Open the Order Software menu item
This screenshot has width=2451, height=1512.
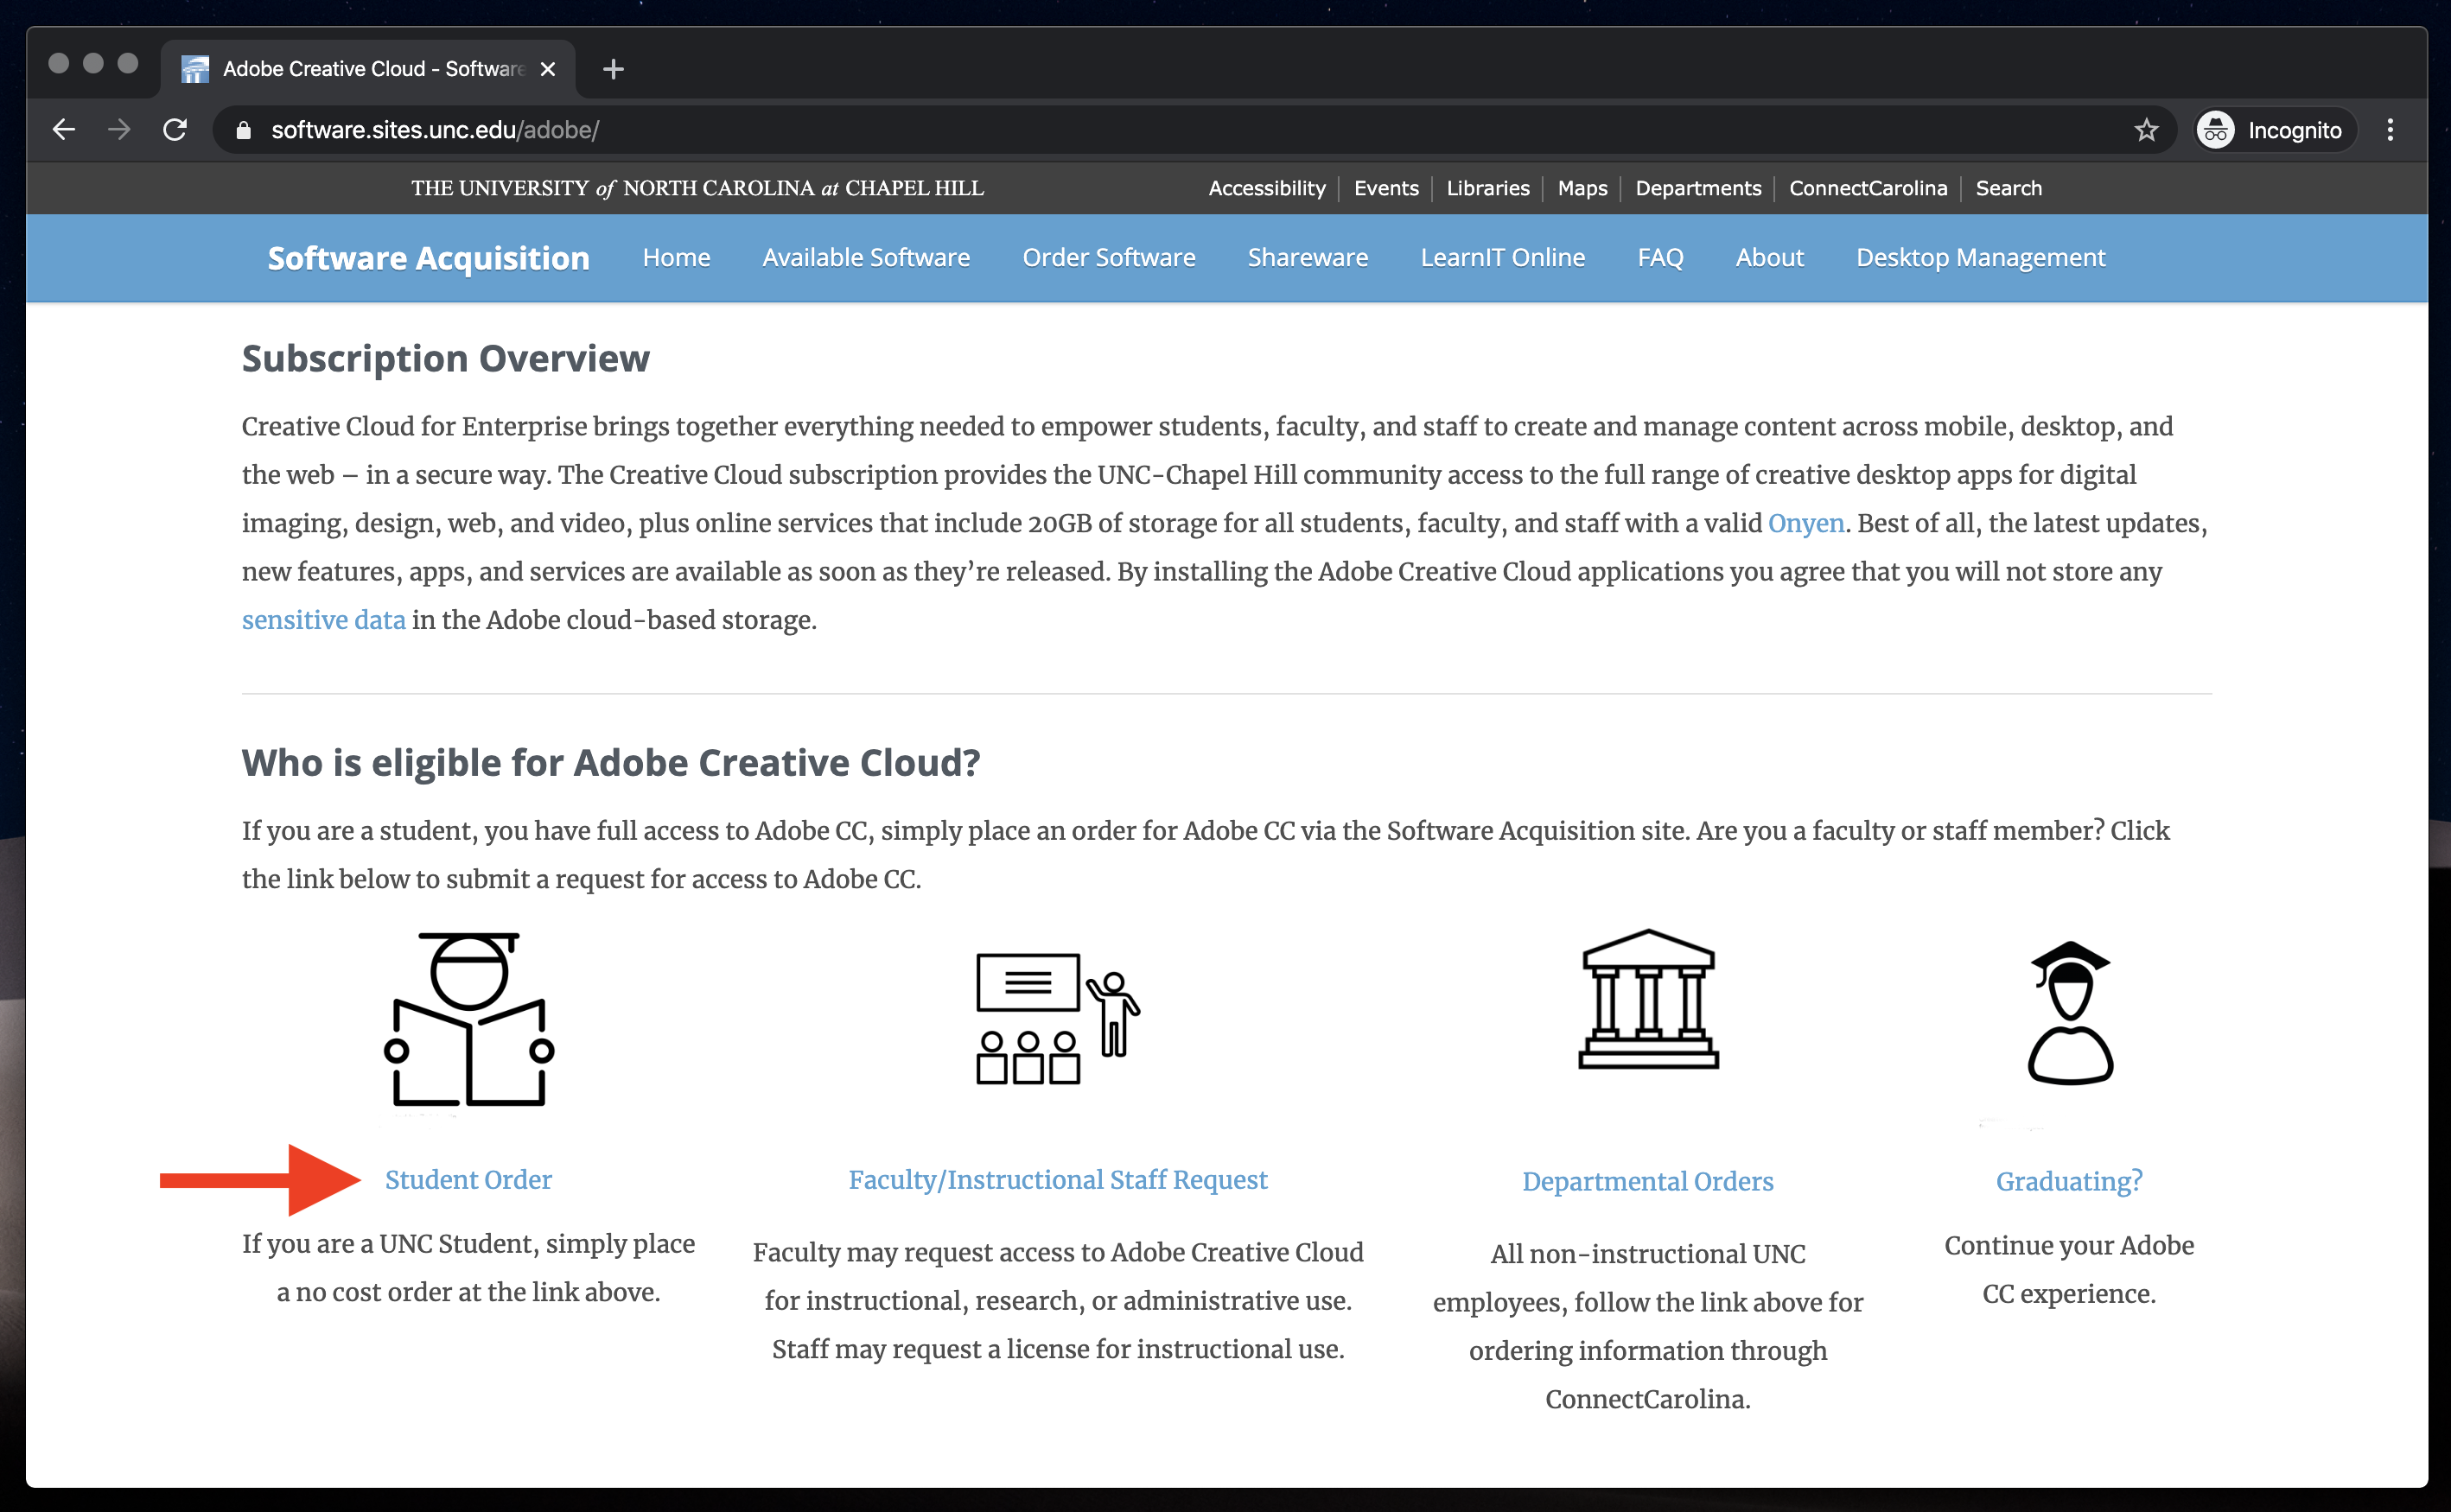(x=1108, y=258)
